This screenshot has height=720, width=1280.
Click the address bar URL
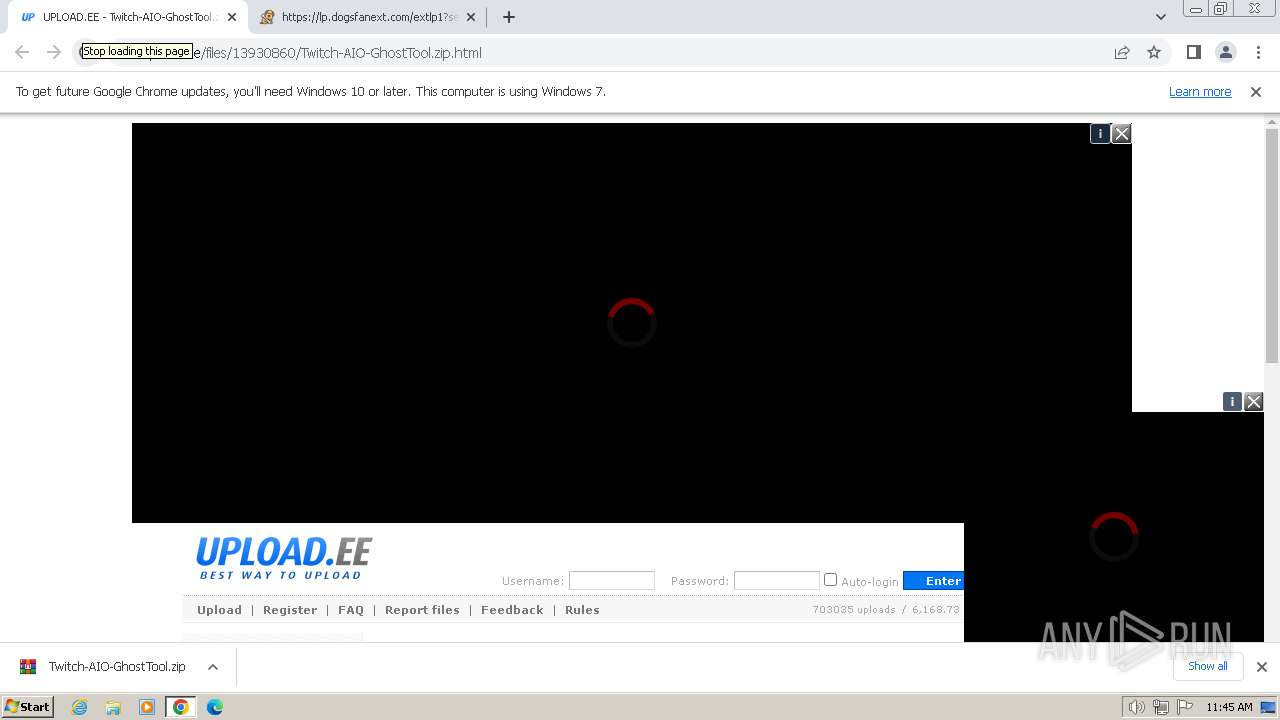coord(340,53)
